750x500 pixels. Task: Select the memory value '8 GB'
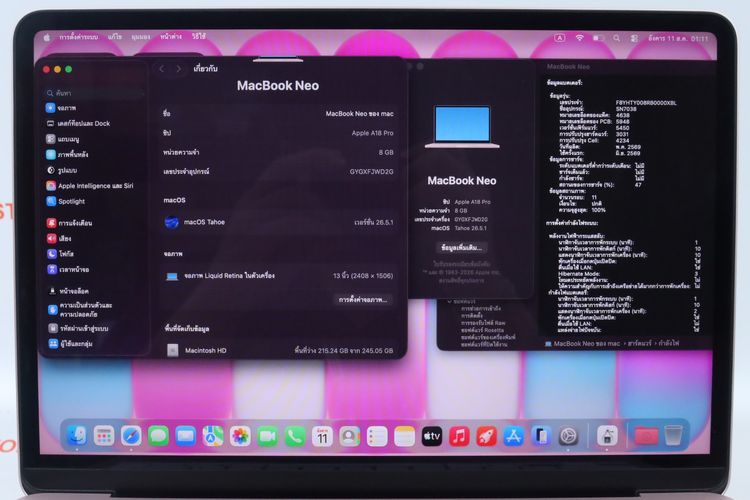coord(386,153)
